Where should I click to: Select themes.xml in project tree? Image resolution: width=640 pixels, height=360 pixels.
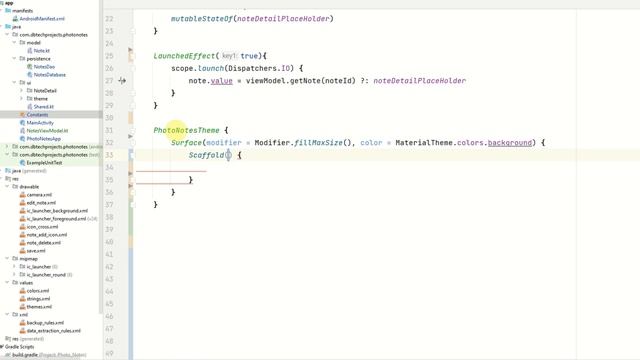(39, 307)
